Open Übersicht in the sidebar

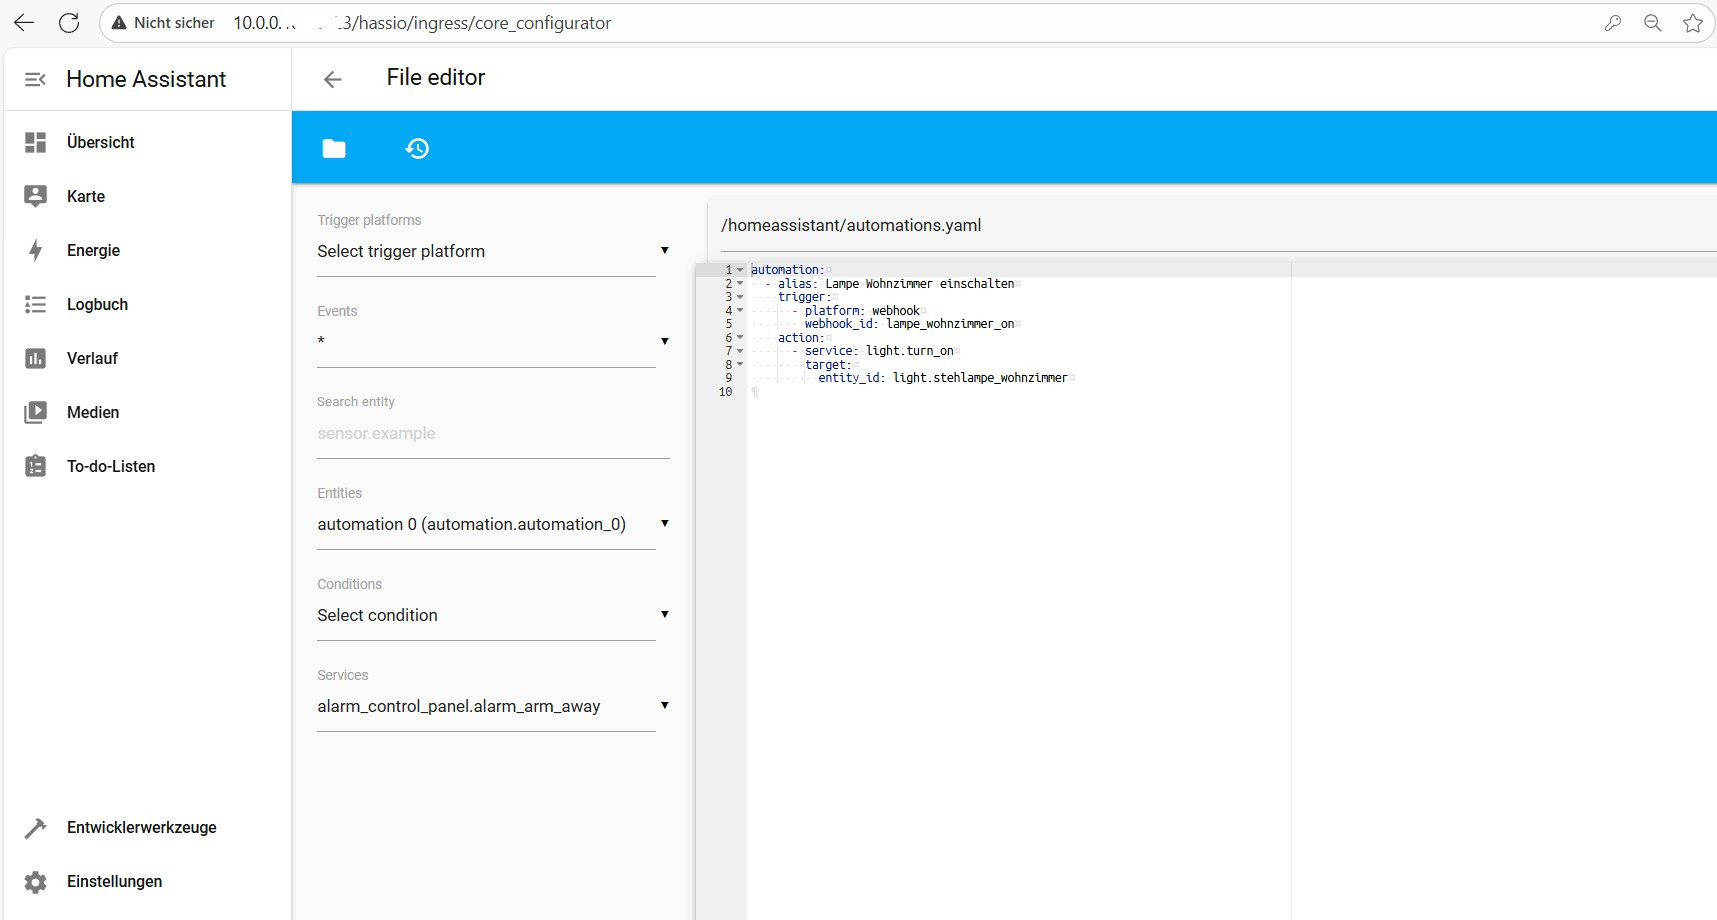pos(100,142)
